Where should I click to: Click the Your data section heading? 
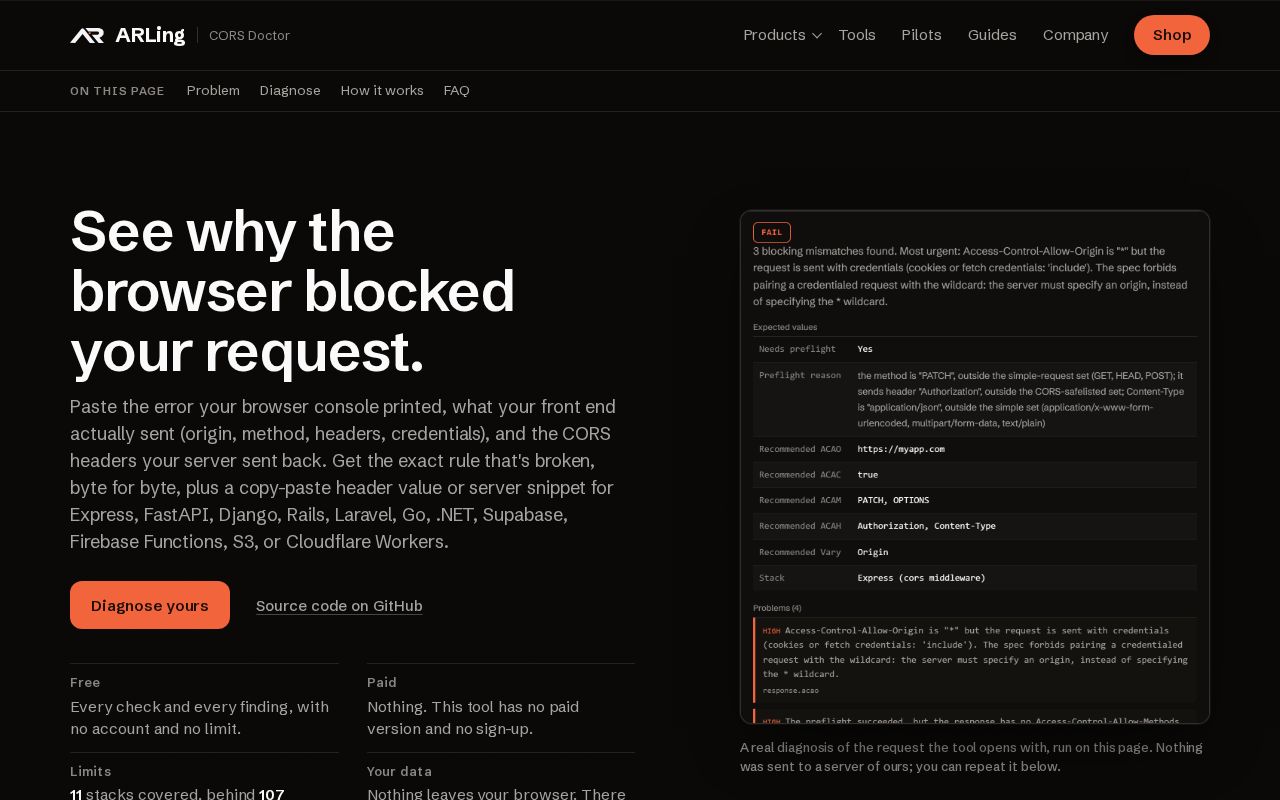401,771
